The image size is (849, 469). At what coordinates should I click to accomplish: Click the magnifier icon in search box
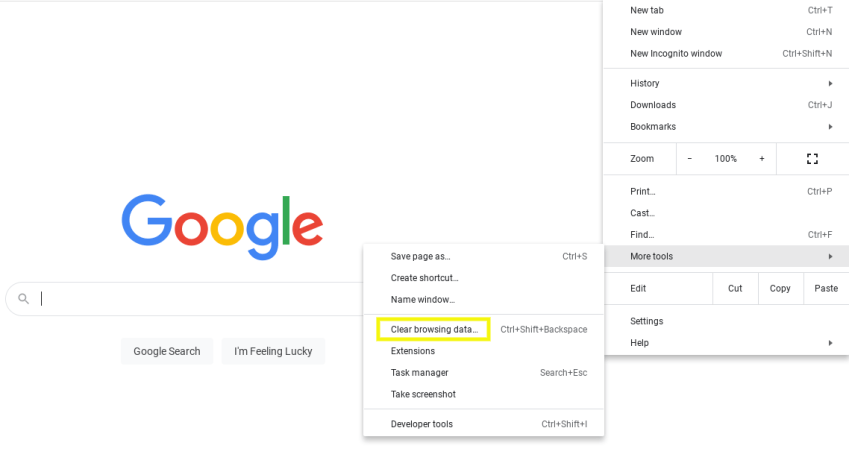coord(24,298)
